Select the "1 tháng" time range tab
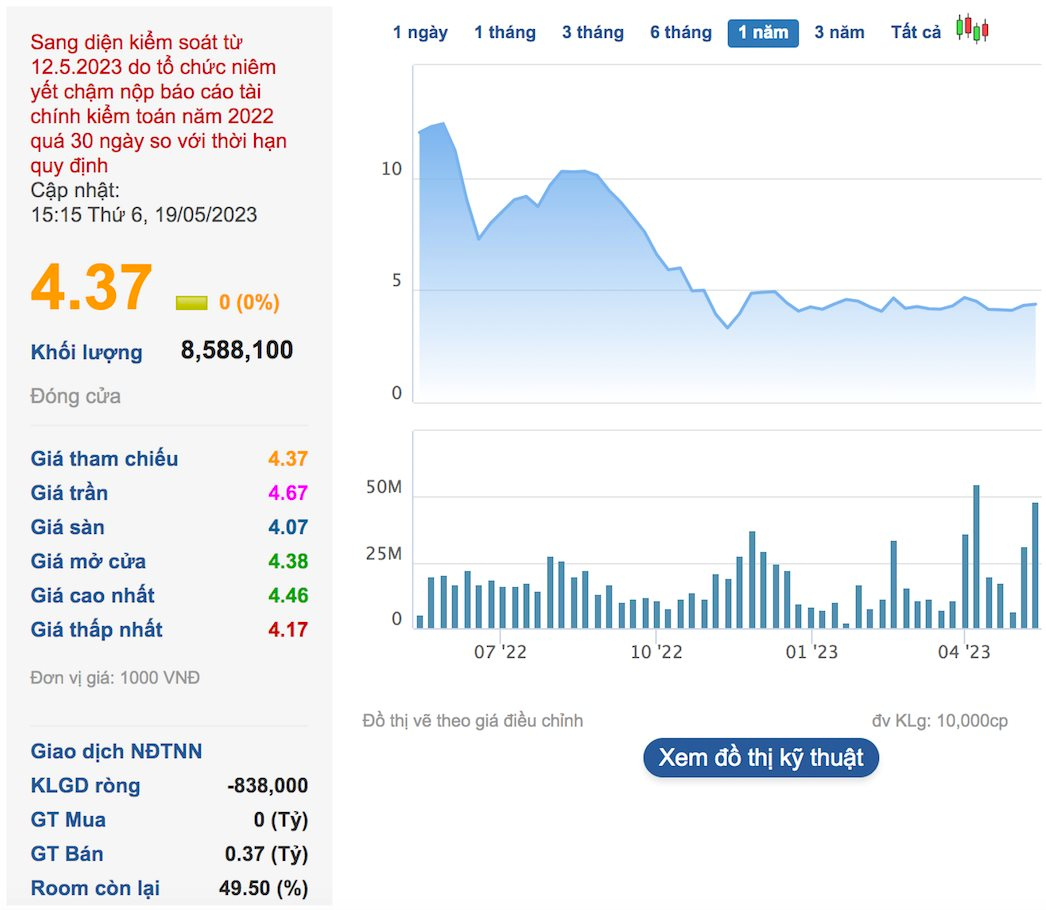1046x910 pixels. pos(505,33)
